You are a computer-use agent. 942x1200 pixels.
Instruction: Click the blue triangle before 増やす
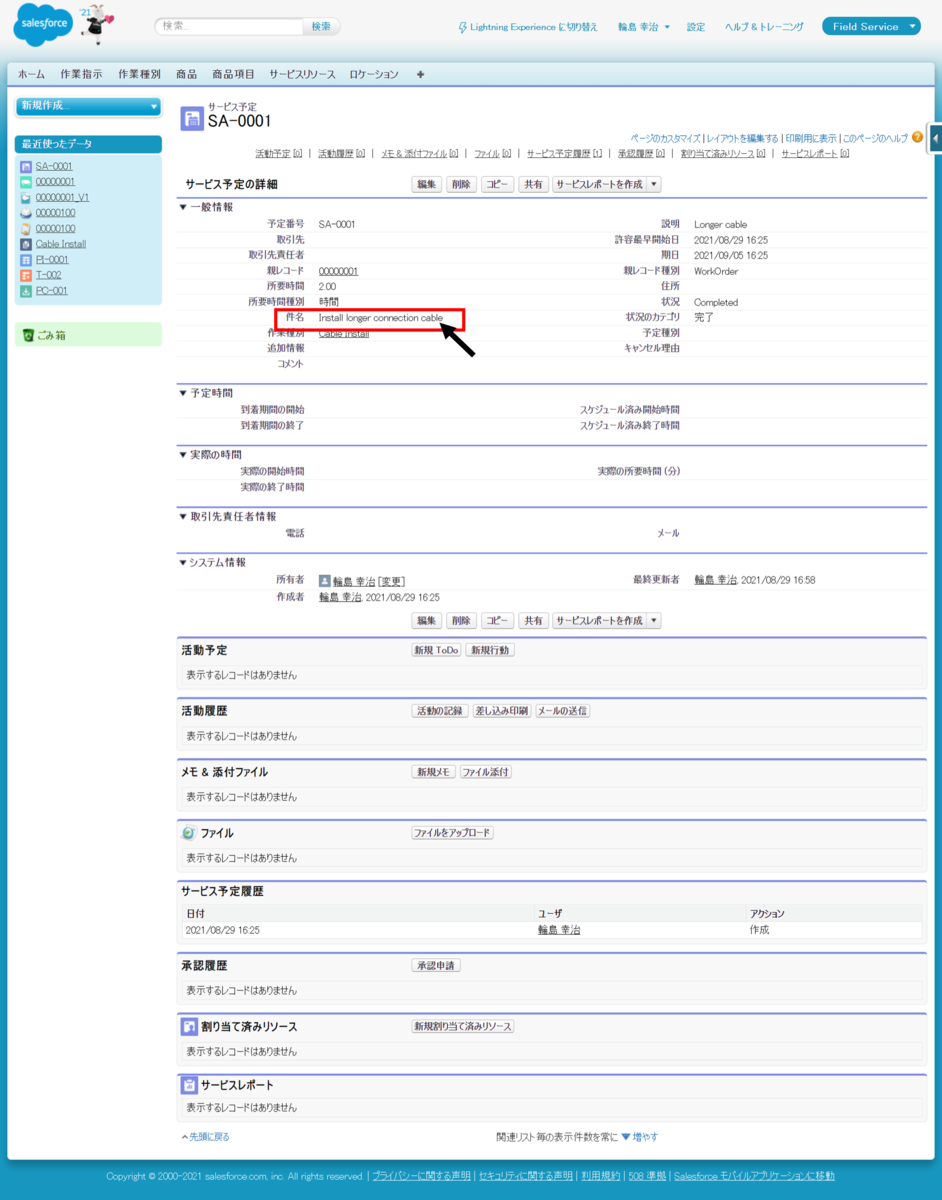point(626,1137)
